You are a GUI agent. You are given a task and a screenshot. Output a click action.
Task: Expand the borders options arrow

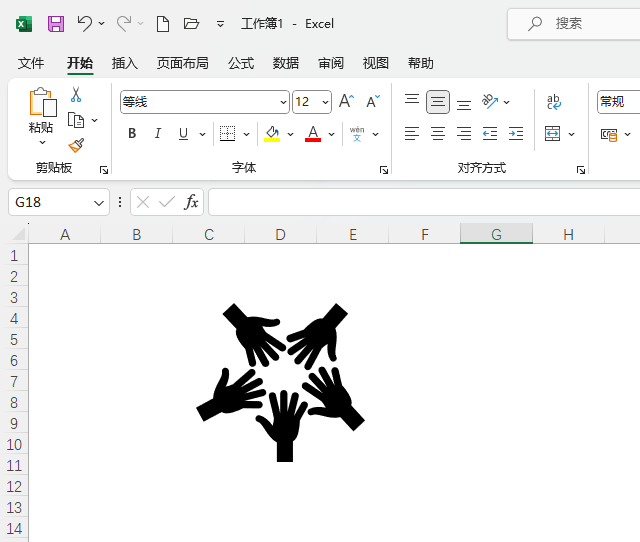pos(247,134)
